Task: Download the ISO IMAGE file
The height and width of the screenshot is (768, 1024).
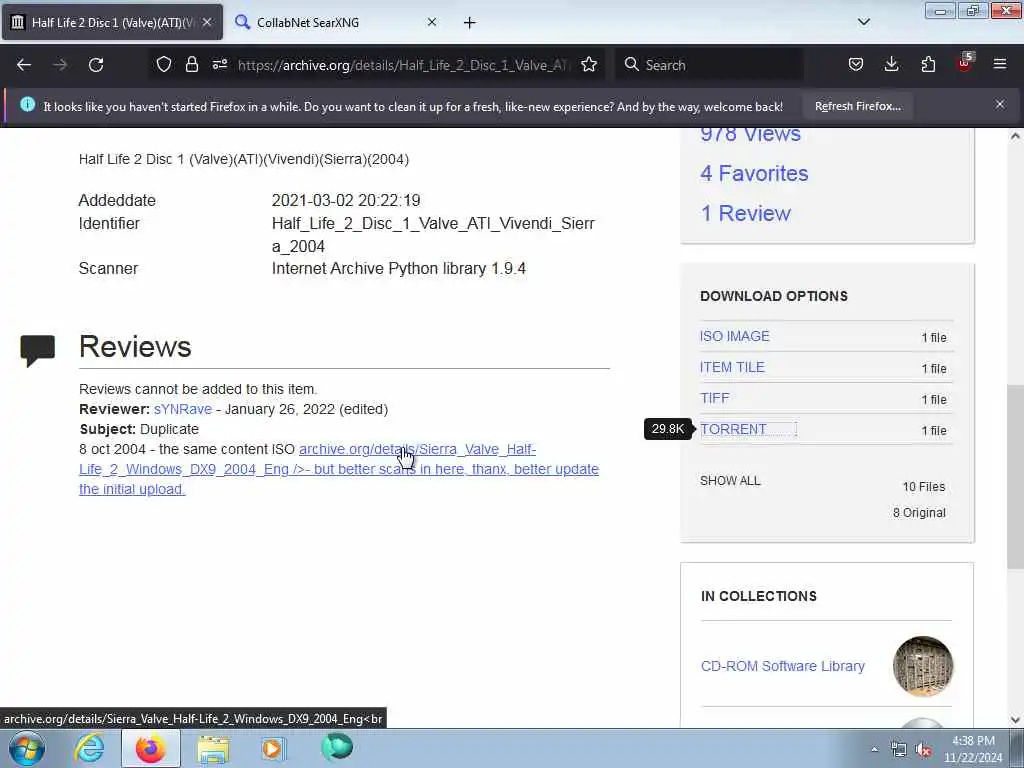Action: point(735,336)
